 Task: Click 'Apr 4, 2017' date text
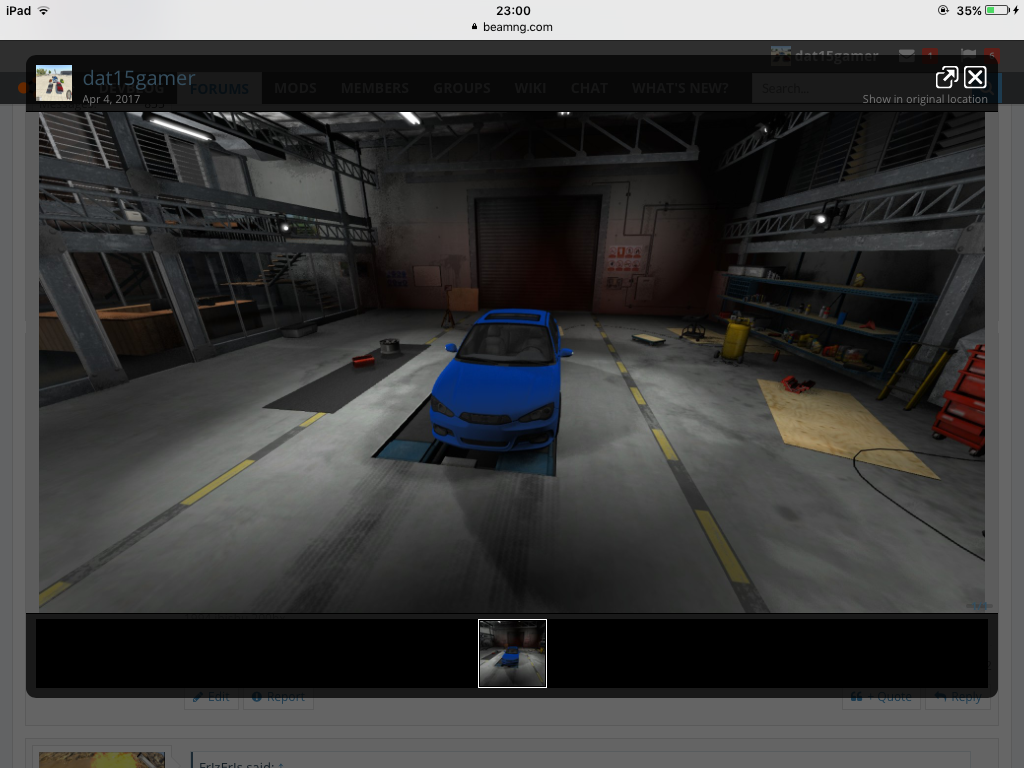point(111,99)
